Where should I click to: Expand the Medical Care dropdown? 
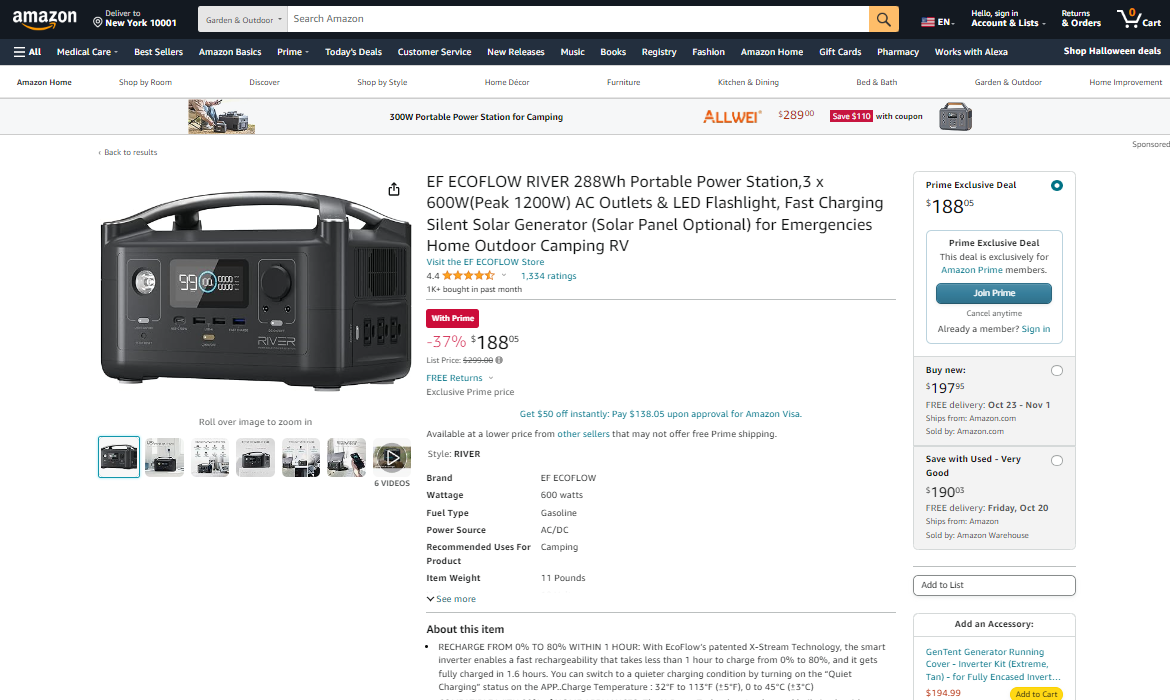[x=87, y=52]
